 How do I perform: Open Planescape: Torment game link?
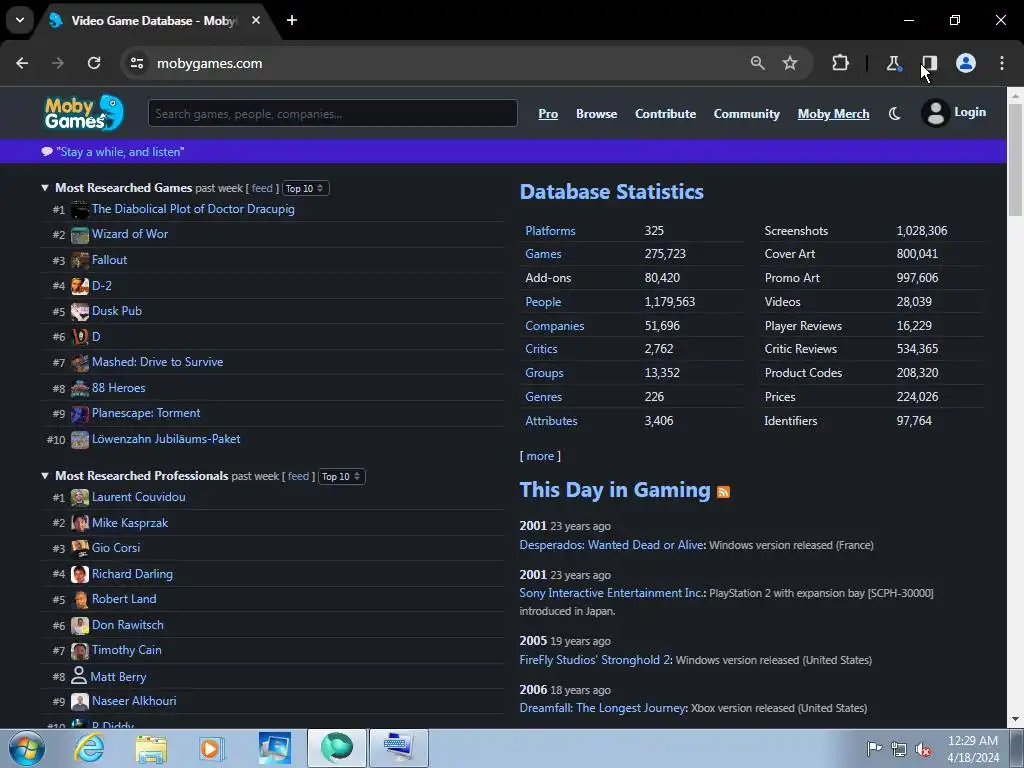pos(146,413)
